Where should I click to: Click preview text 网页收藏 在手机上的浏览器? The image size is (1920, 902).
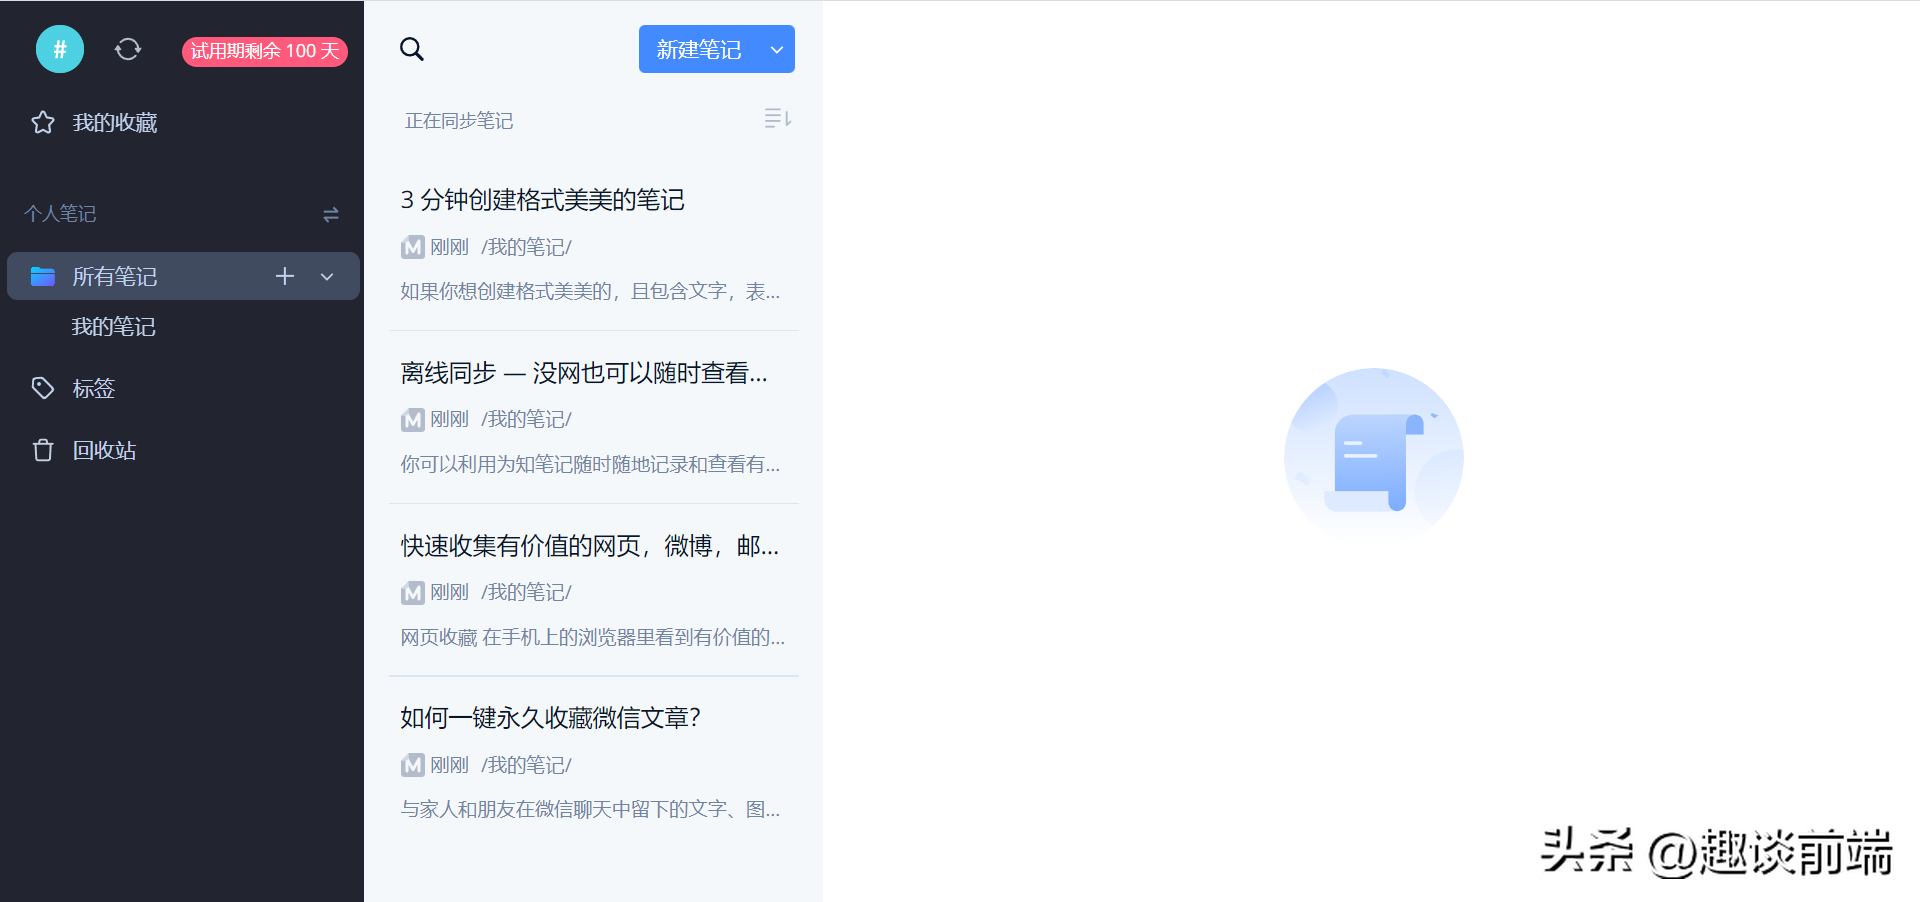593,637
